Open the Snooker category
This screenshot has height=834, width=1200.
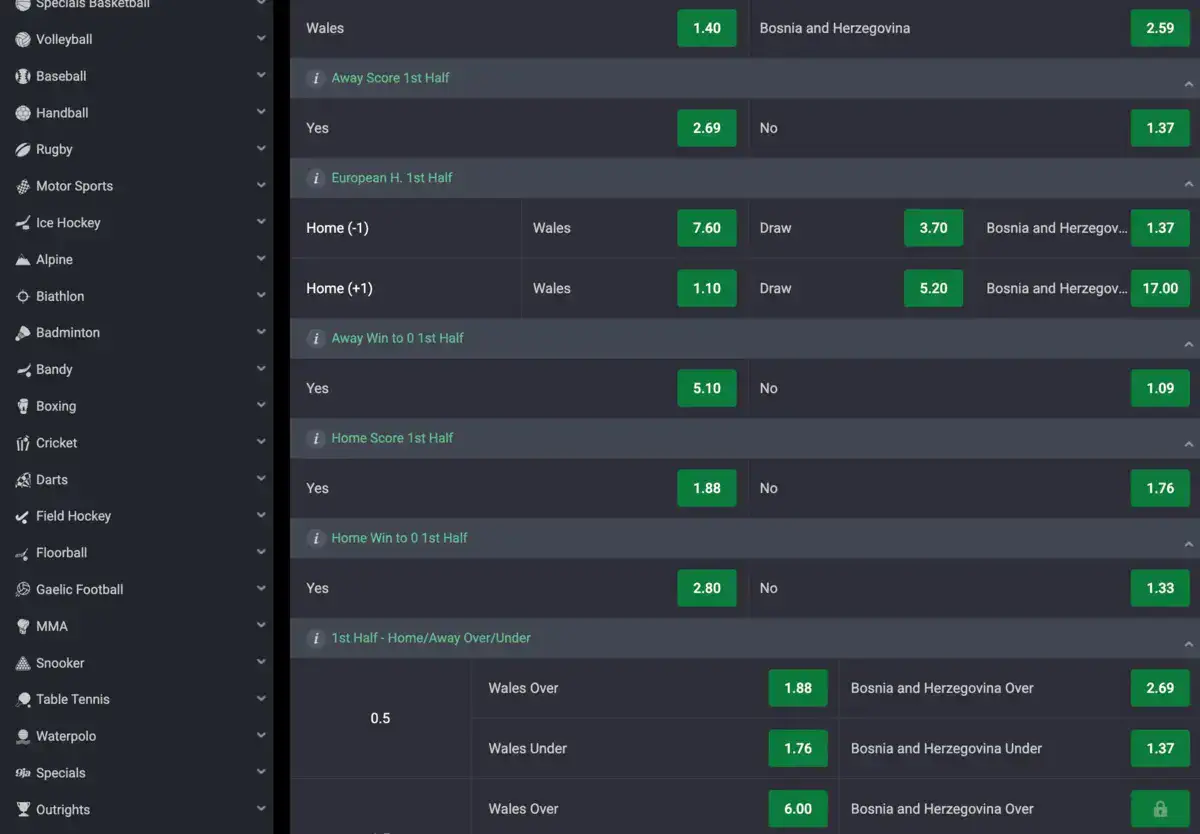[136, 663]
